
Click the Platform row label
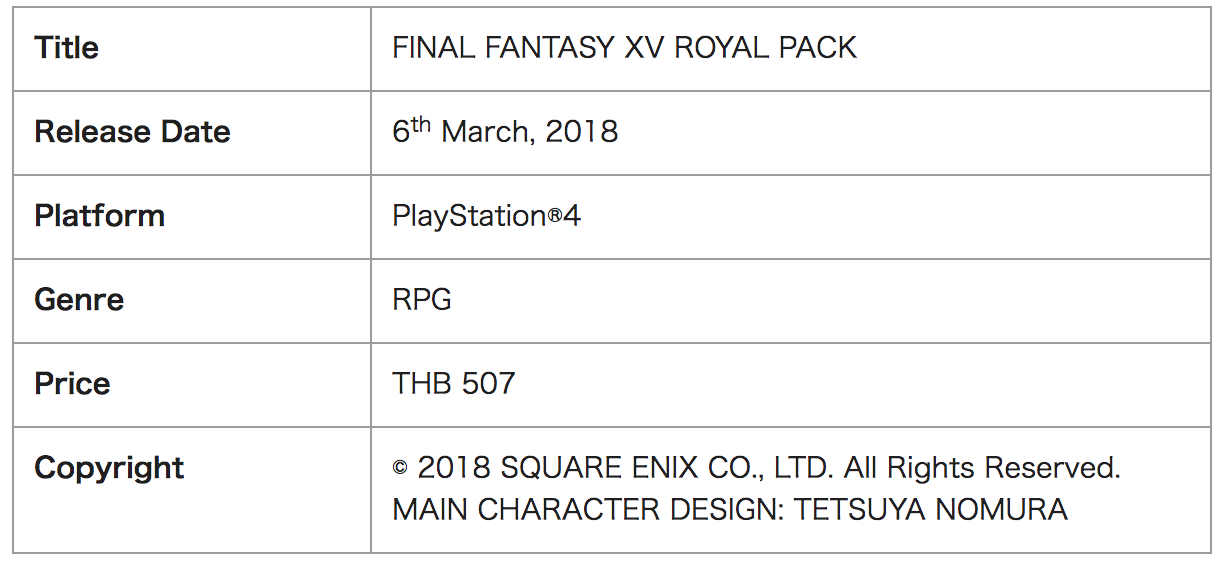point(99,216)
